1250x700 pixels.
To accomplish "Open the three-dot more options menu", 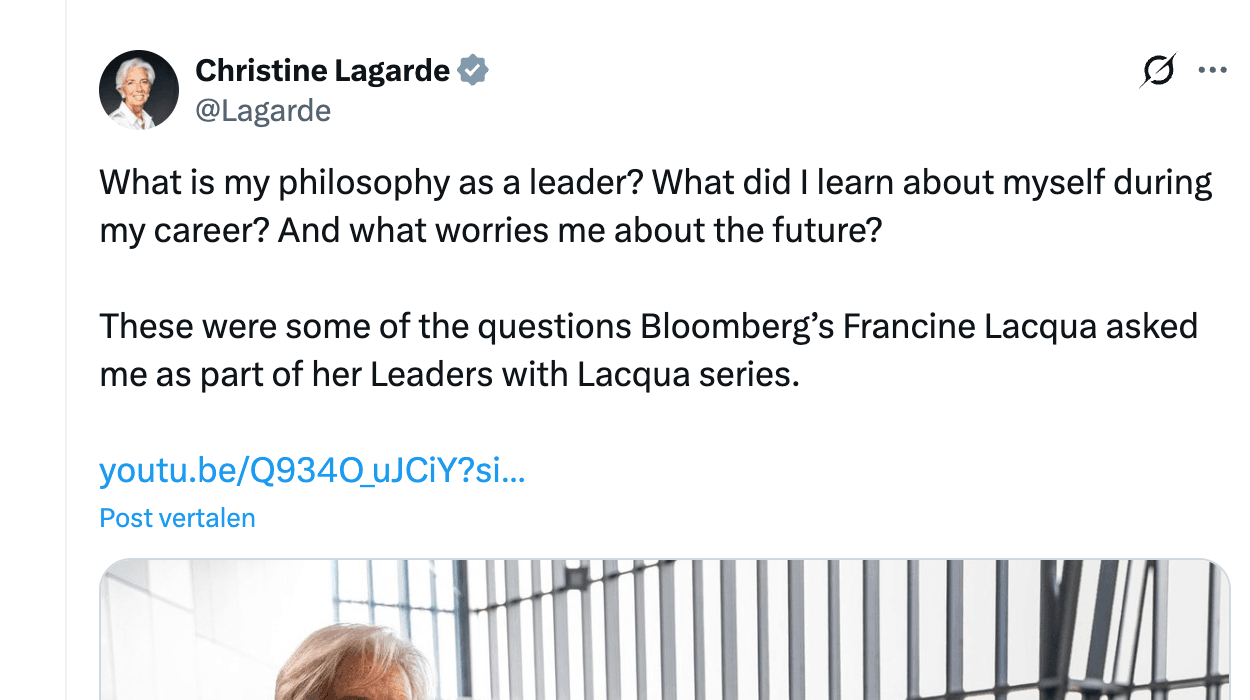I will (x=1212, y=71).
